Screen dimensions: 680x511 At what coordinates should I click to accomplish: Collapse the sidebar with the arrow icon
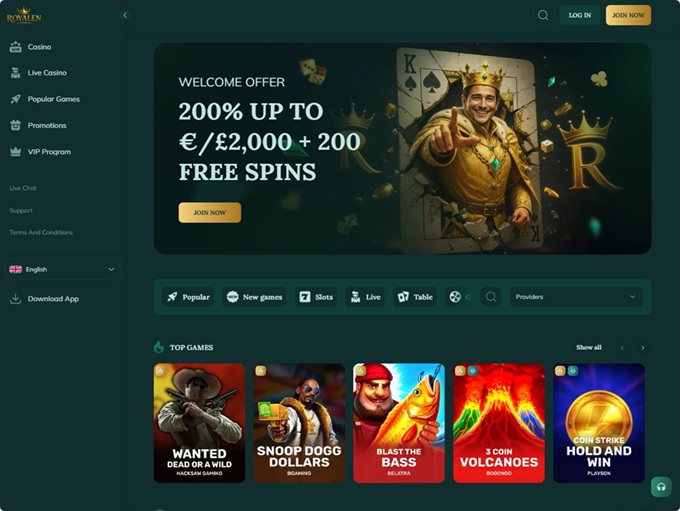(125, 15)
